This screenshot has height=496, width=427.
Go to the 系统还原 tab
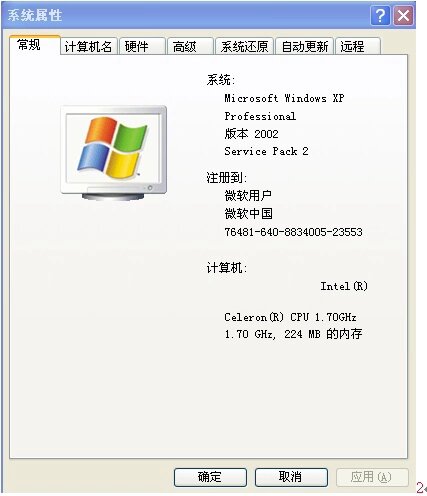[x=244, y=46]
